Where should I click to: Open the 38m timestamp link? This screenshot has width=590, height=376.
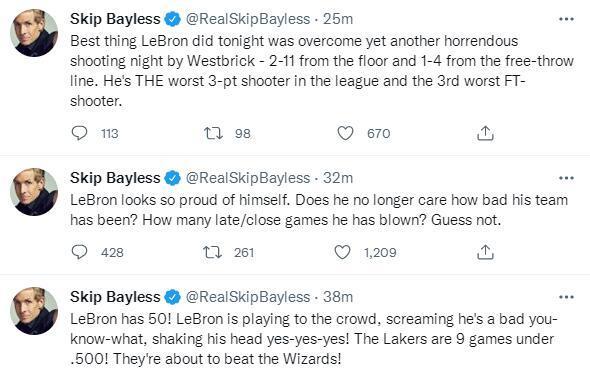pyautogui.click(x=338, y=297)
